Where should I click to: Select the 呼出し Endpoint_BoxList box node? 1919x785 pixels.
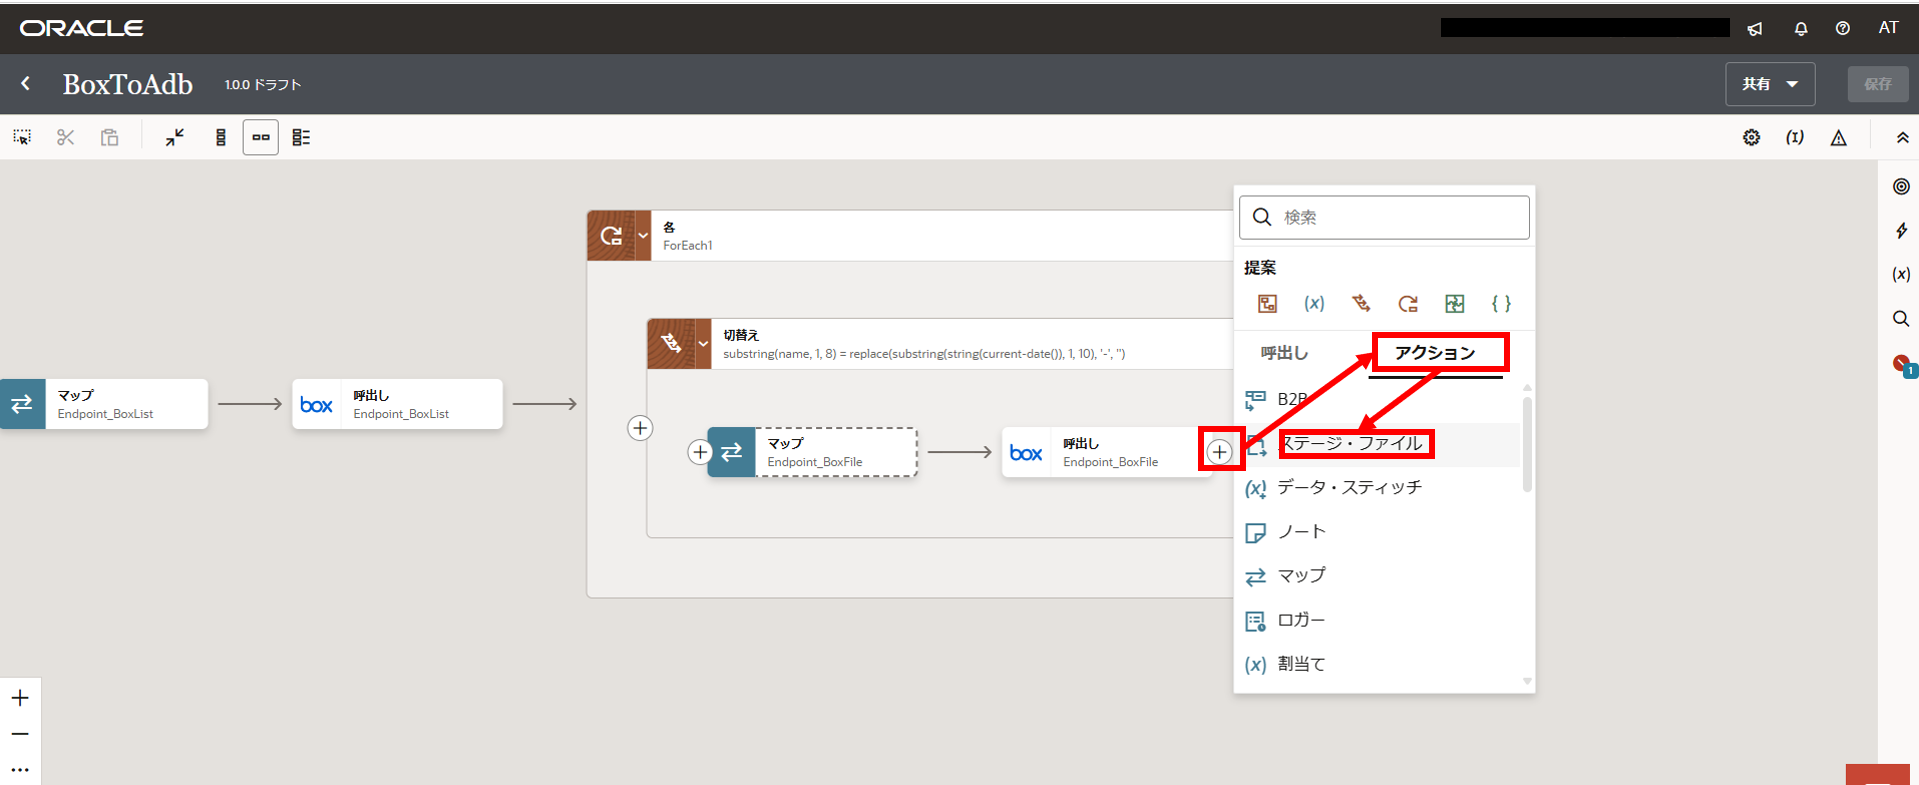tap(397, 404)
